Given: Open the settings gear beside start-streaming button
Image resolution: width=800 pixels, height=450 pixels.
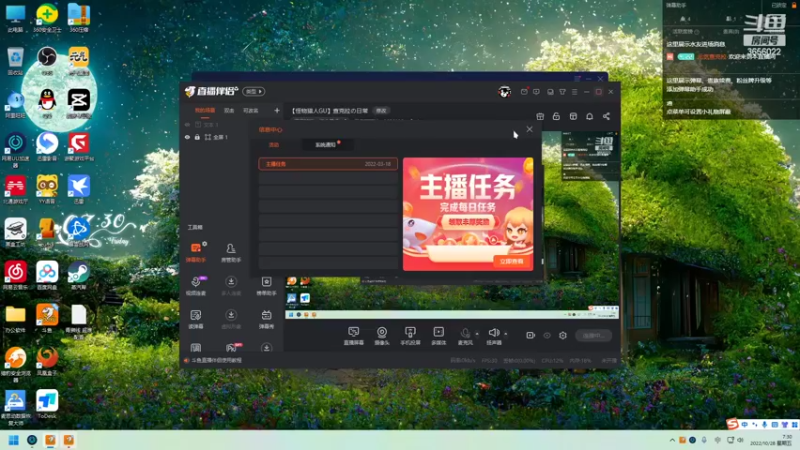Looking at the screenshot, I should [x=563, y=335].
